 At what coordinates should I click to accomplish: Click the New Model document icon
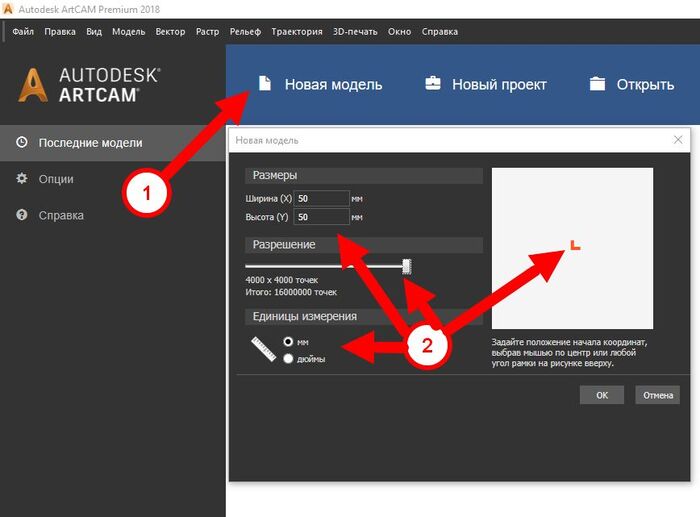pos(264,84)
